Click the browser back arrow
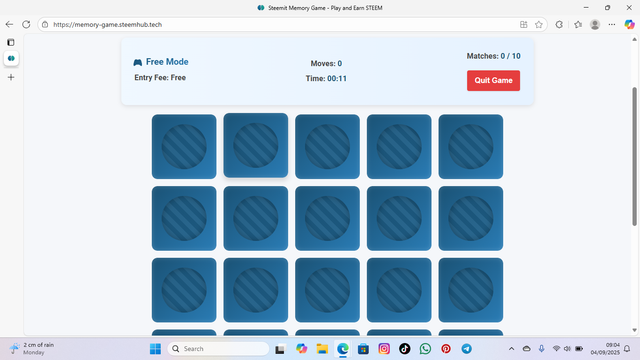This screenshot has width=640, height=360. tap(9, 24)
